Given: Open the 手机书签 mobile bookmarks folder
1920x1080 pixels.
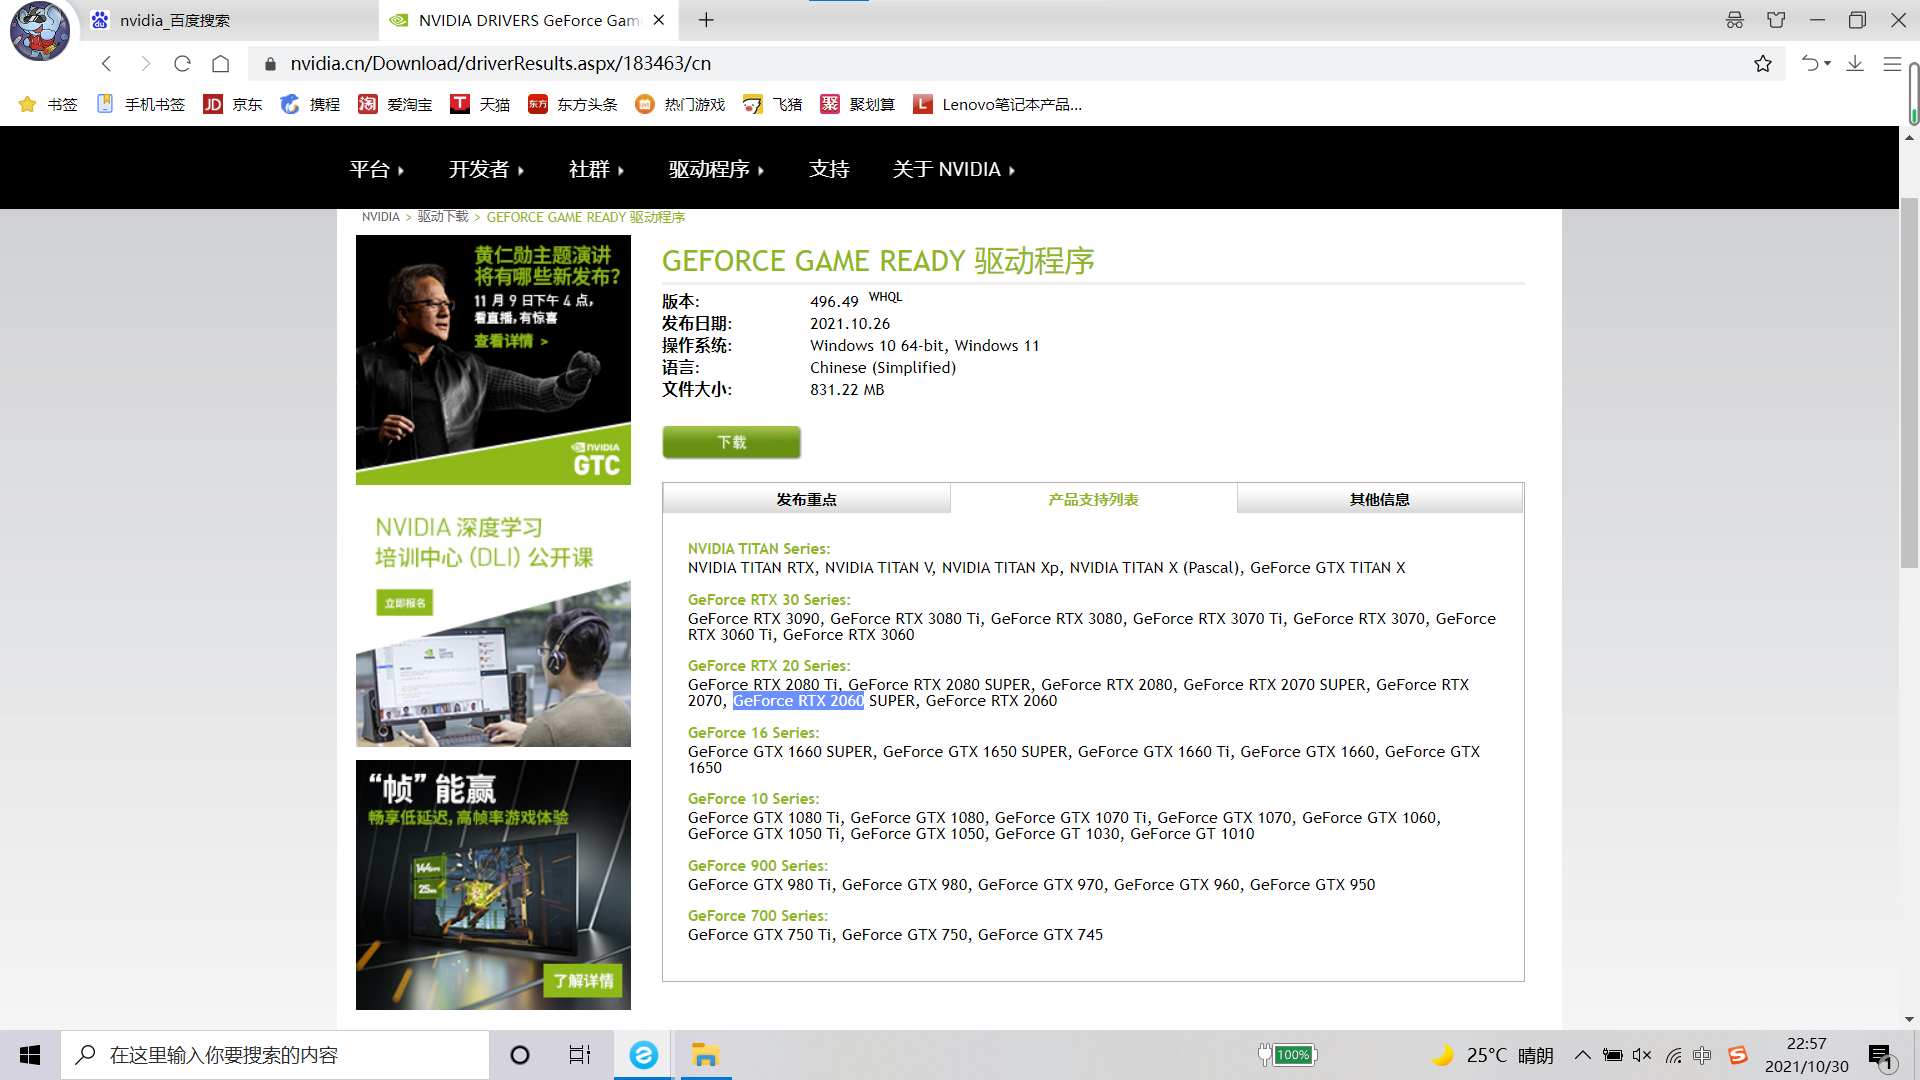Looking at the screenshot, I should coord(140,104).
